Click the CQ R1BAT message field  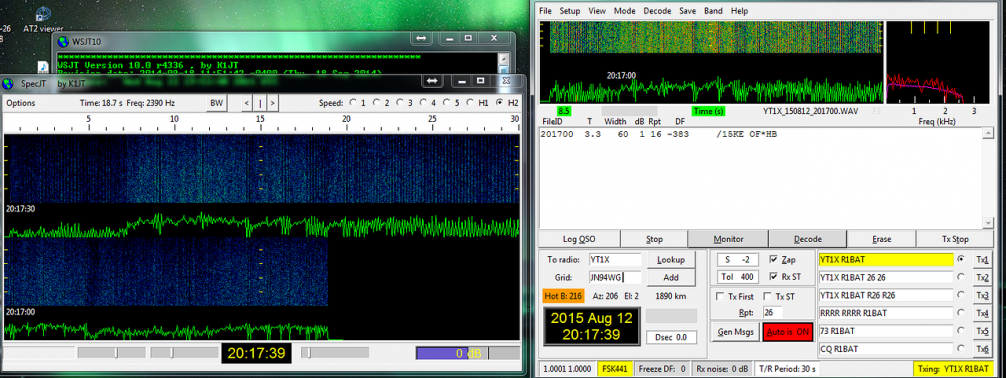tap(886, 349)
